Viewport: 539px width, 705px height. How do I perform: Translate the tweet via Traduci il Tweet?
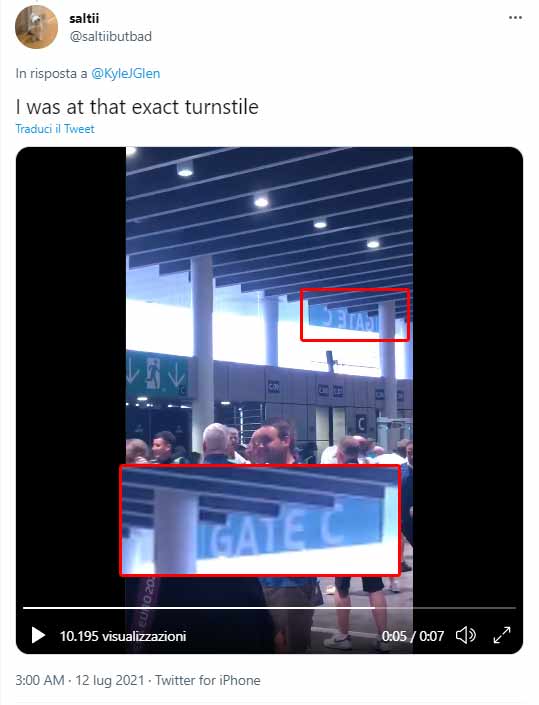[x=55, y=129]
